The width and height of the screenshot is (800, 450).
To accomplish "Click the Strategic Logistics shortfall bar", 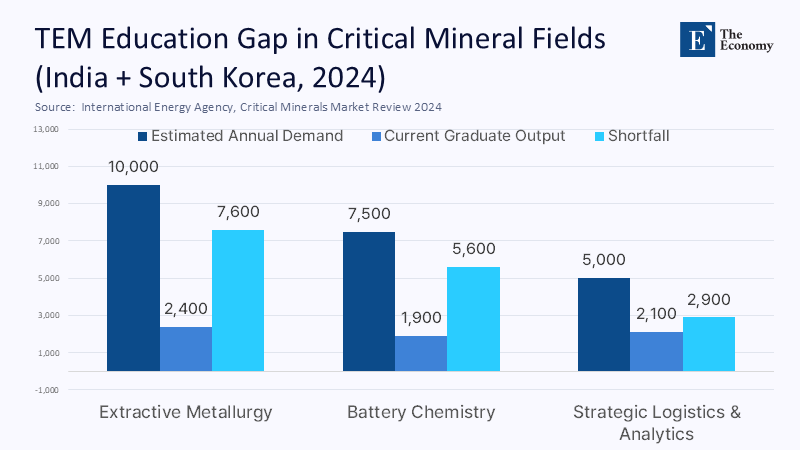I will [710, 344].
